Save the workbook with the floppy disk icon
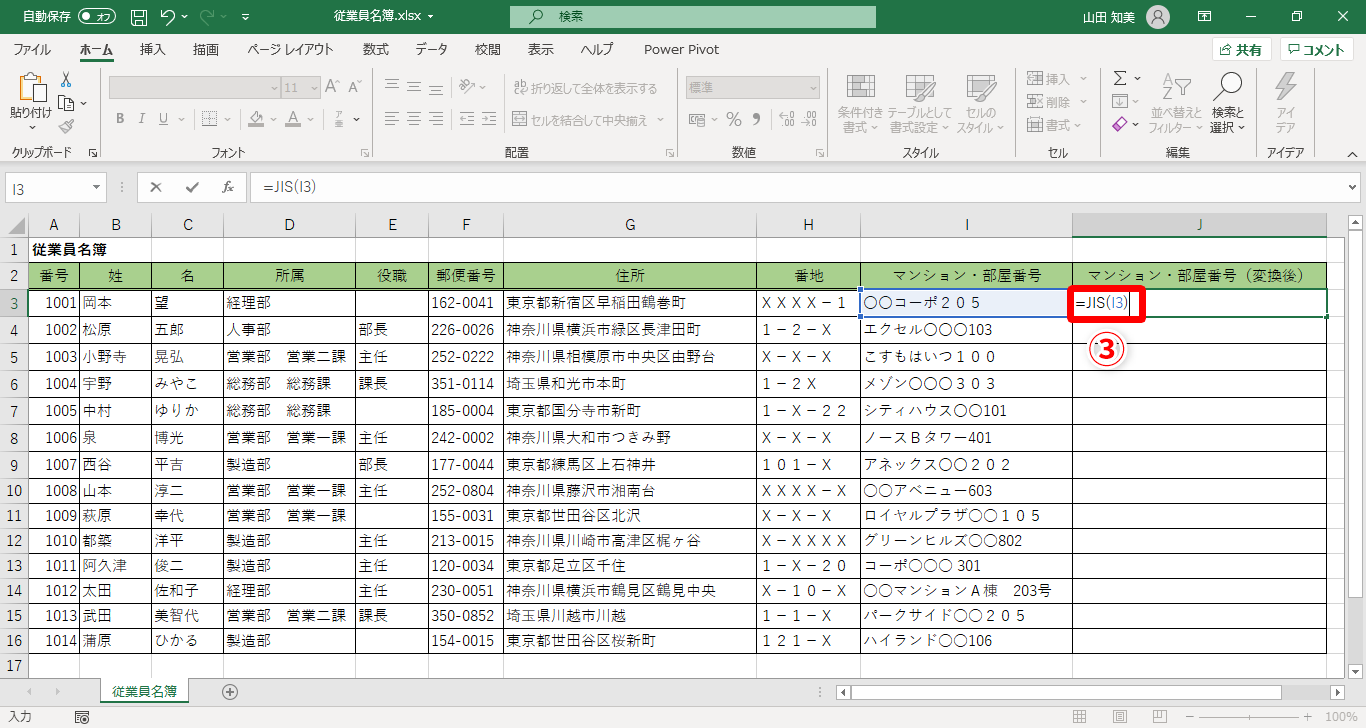This screenshot has width=1366, height=728. click(x=140, y=17)
